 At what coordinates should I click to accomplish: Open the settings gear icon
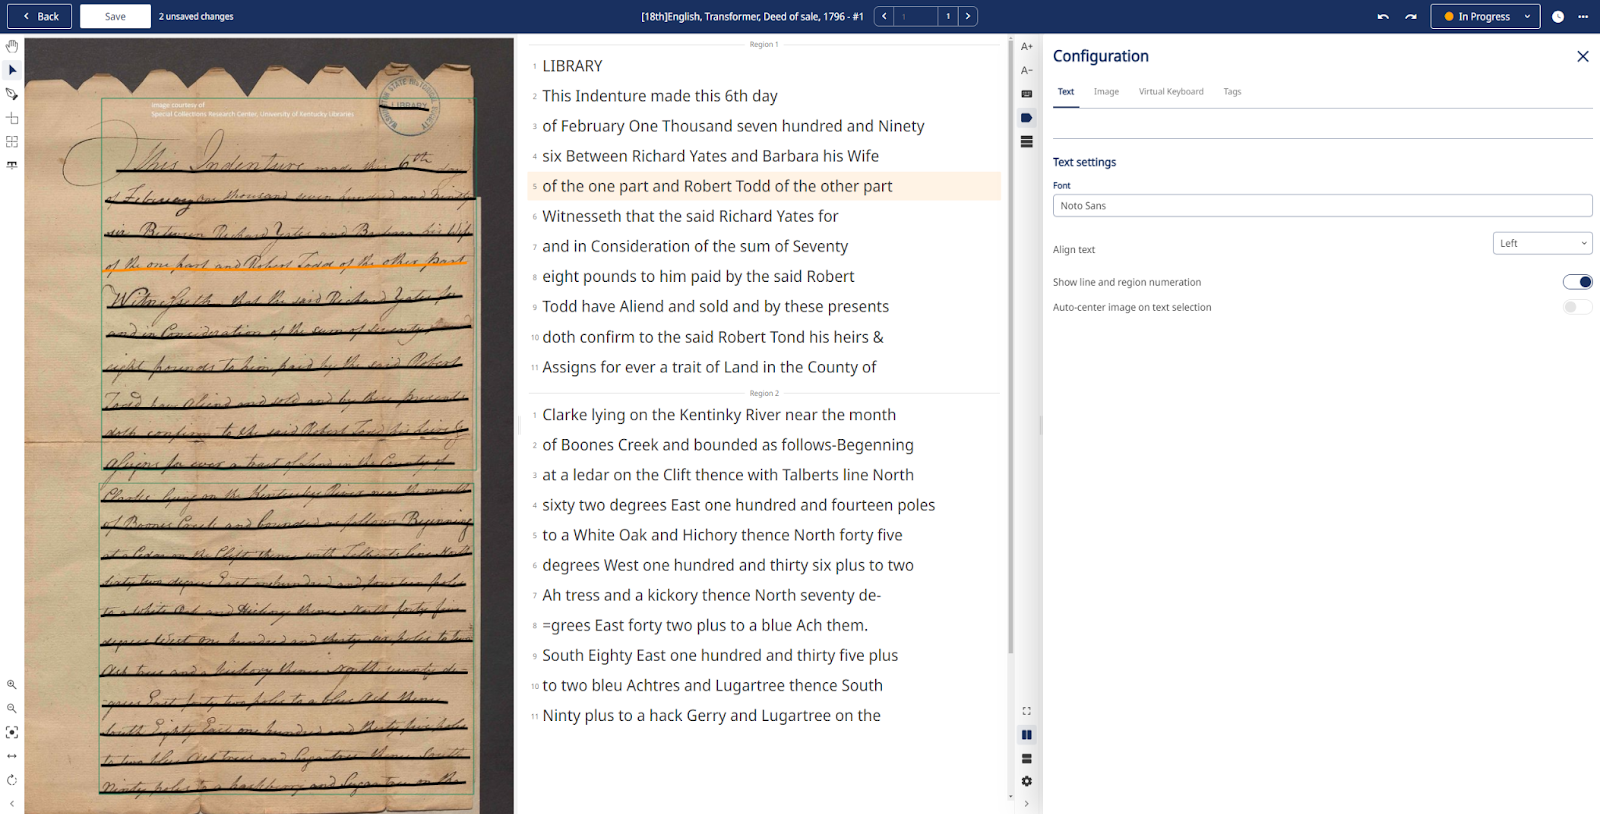(x=1027, y=782)
